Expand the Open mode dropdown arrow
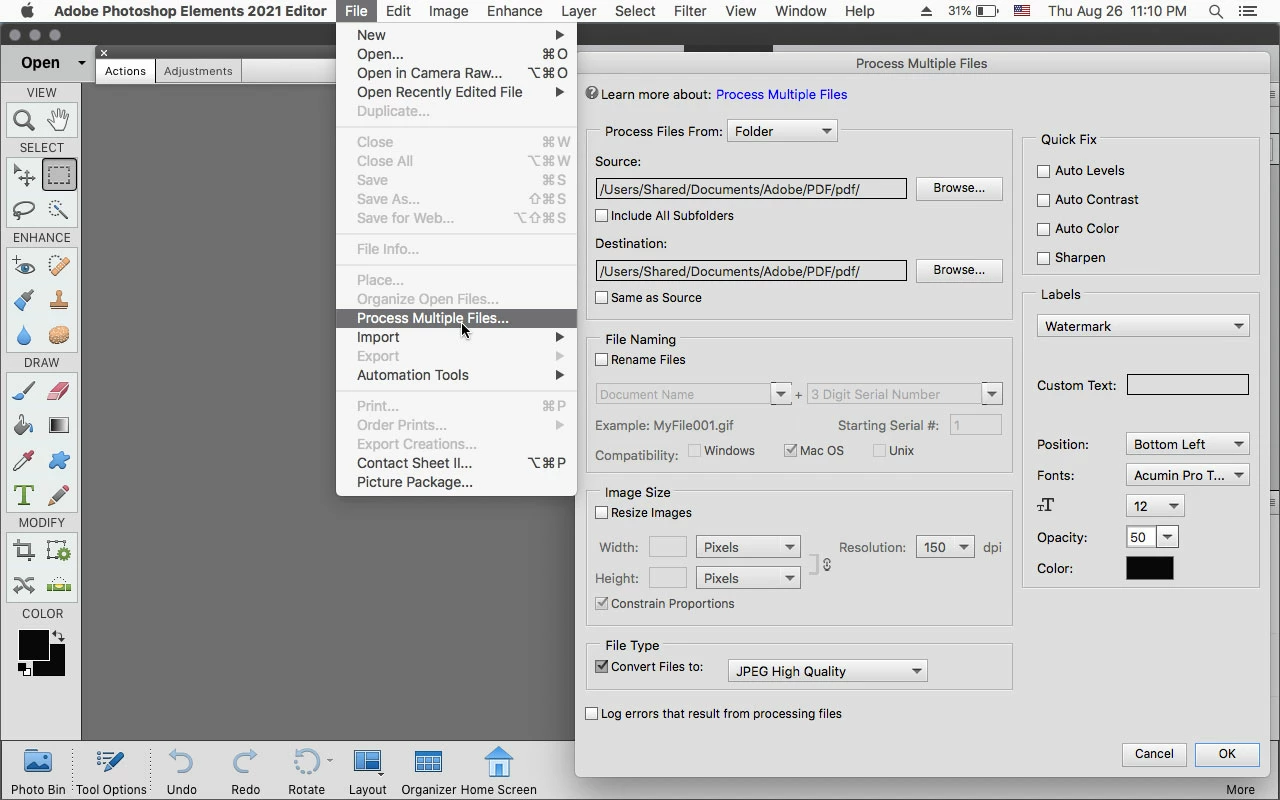The width and height of the screenshot is (1280, 800). pyautogui.click(x=81, y=63)
